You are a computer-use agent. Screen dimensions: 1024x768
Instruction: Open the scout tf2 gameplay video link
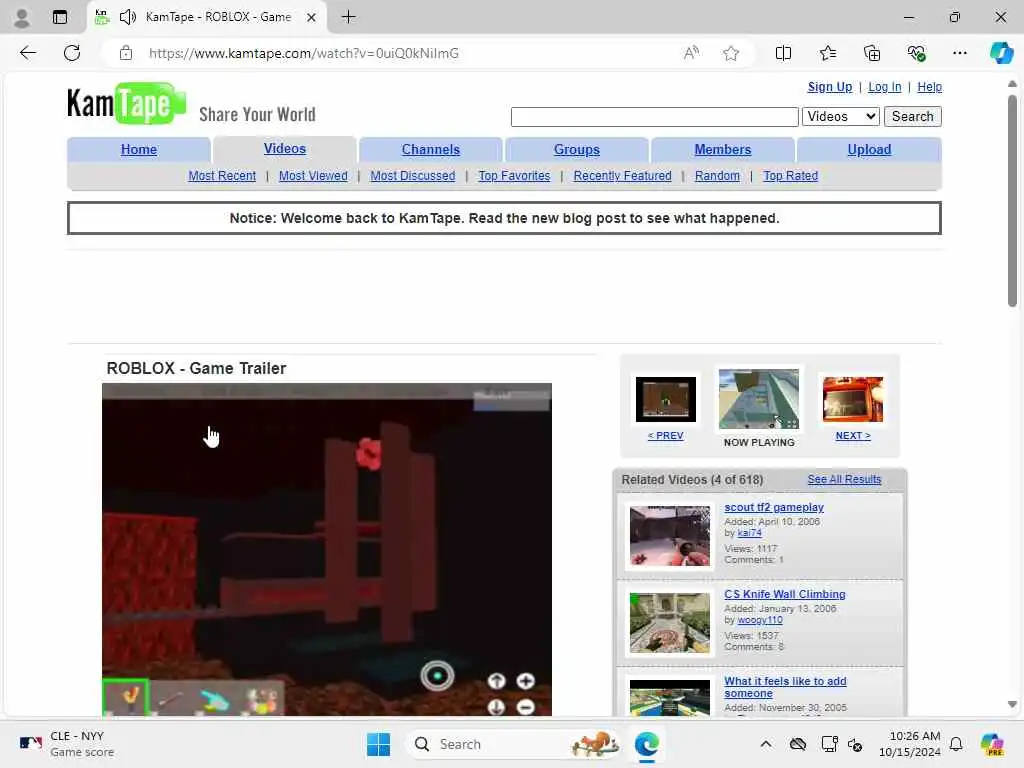774,507
